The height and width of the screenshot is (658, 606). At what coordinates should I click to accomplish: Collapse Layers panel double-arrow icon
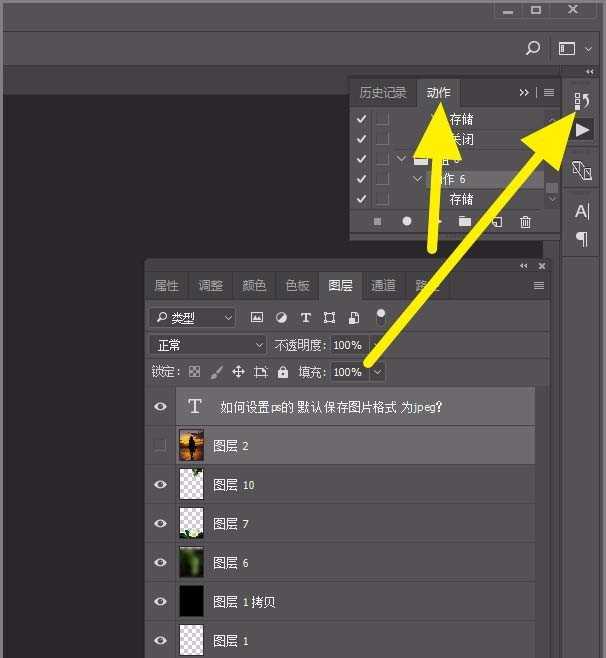point(523,266)
